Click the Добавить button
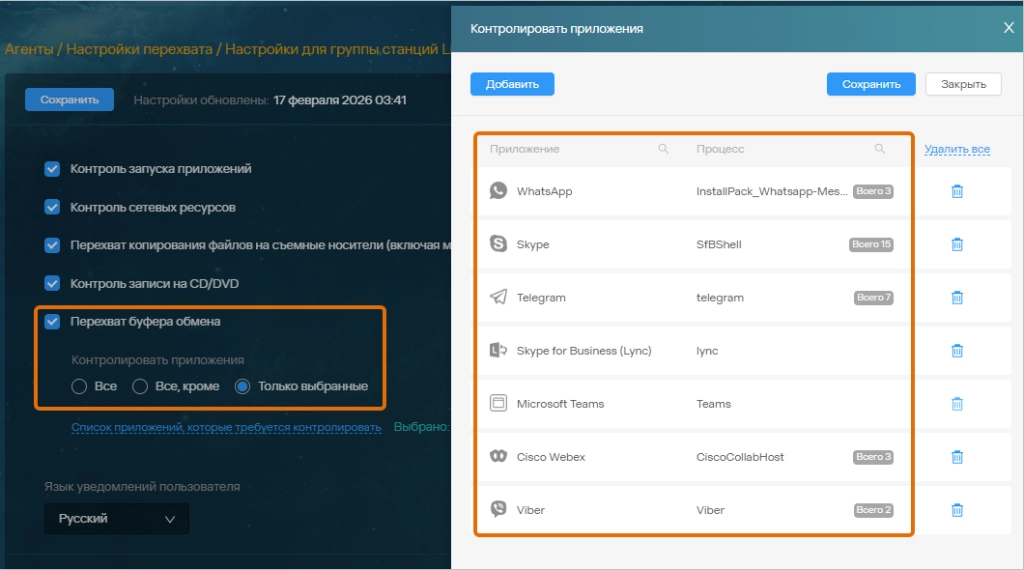The height and width of the screenshot is (570, 1024). pos(512,84)
